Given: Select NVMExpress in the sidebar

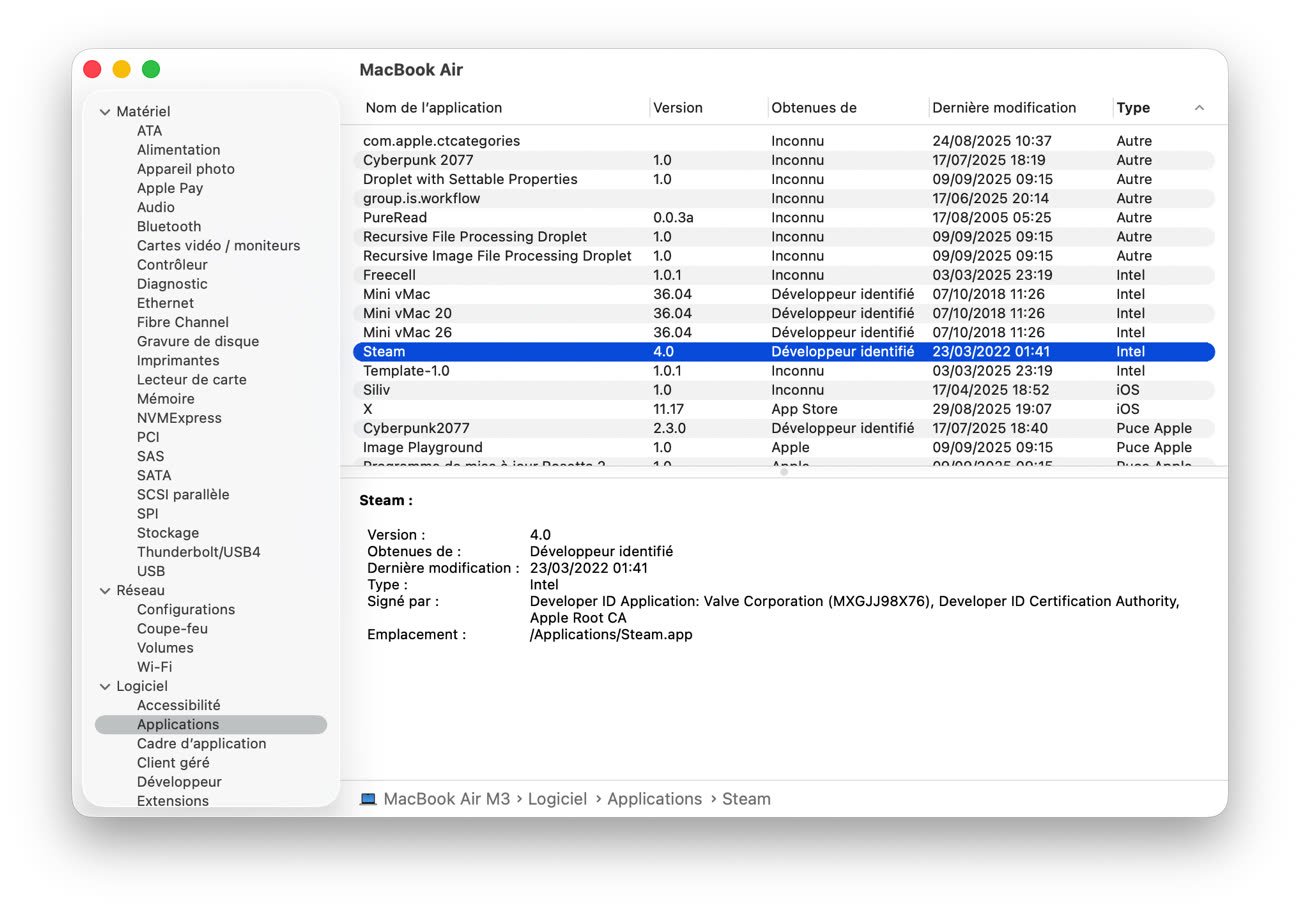Looking at the screenshot, I should (x=179, y=418).
